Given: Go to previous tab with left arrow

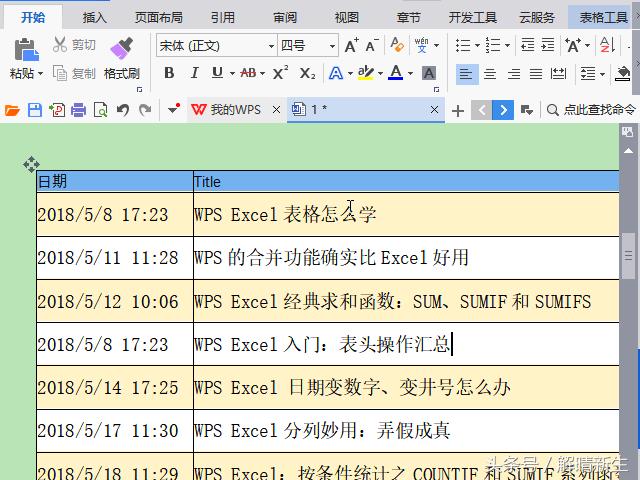Looking at the screenshot, I should tap(482, 110).
